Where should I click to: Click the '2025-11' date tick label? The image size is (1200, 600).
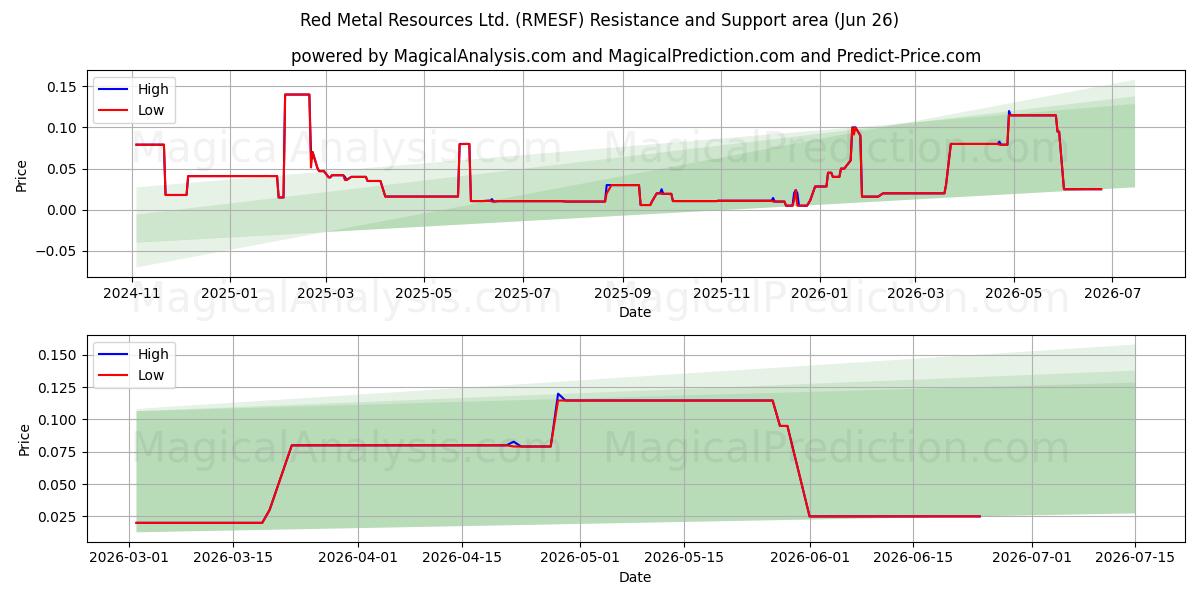(x=721, y=293)
